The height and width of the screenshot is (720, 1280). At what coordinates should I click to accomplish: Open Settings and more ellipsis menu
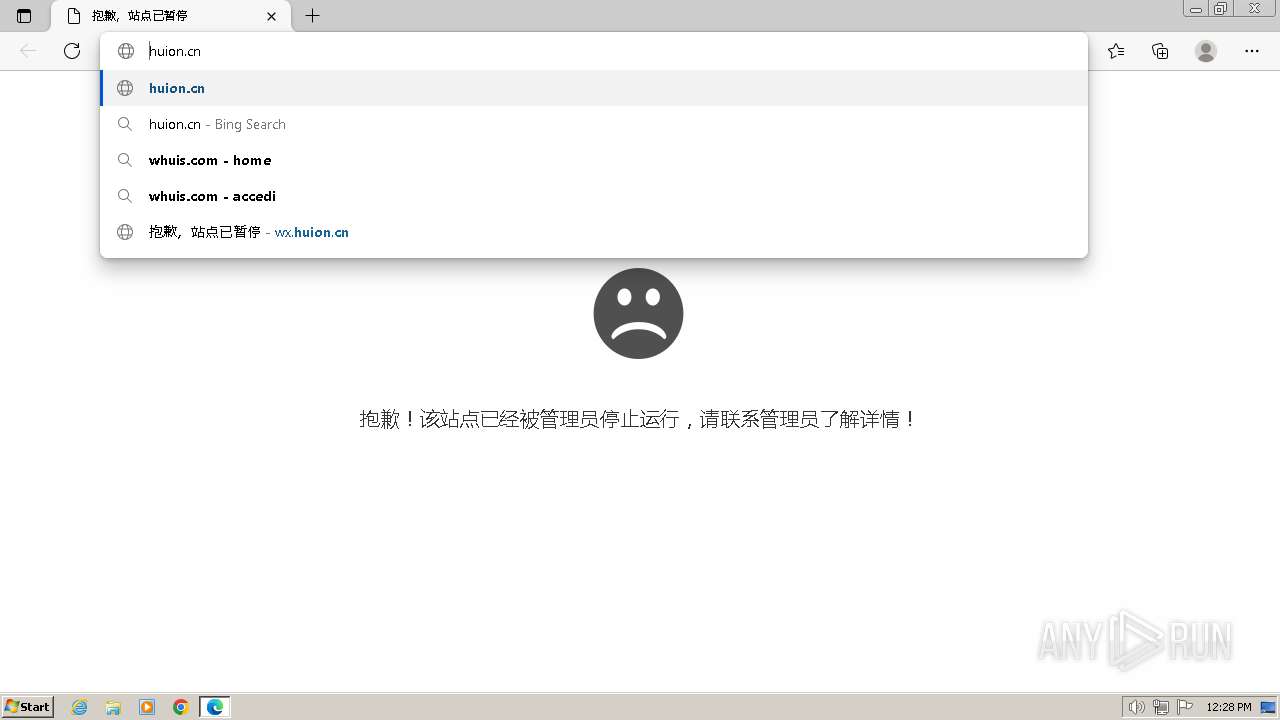tap(1252, 51)
